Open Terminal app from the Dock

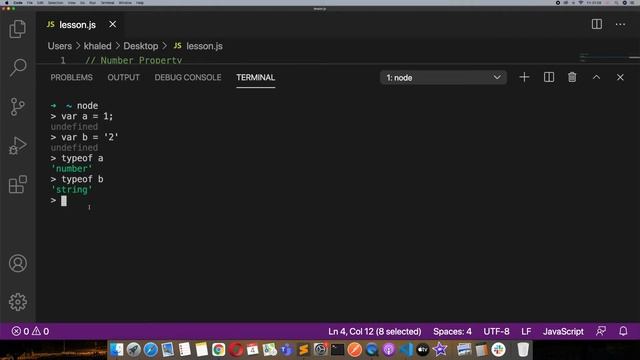click(x=338, y=350)
